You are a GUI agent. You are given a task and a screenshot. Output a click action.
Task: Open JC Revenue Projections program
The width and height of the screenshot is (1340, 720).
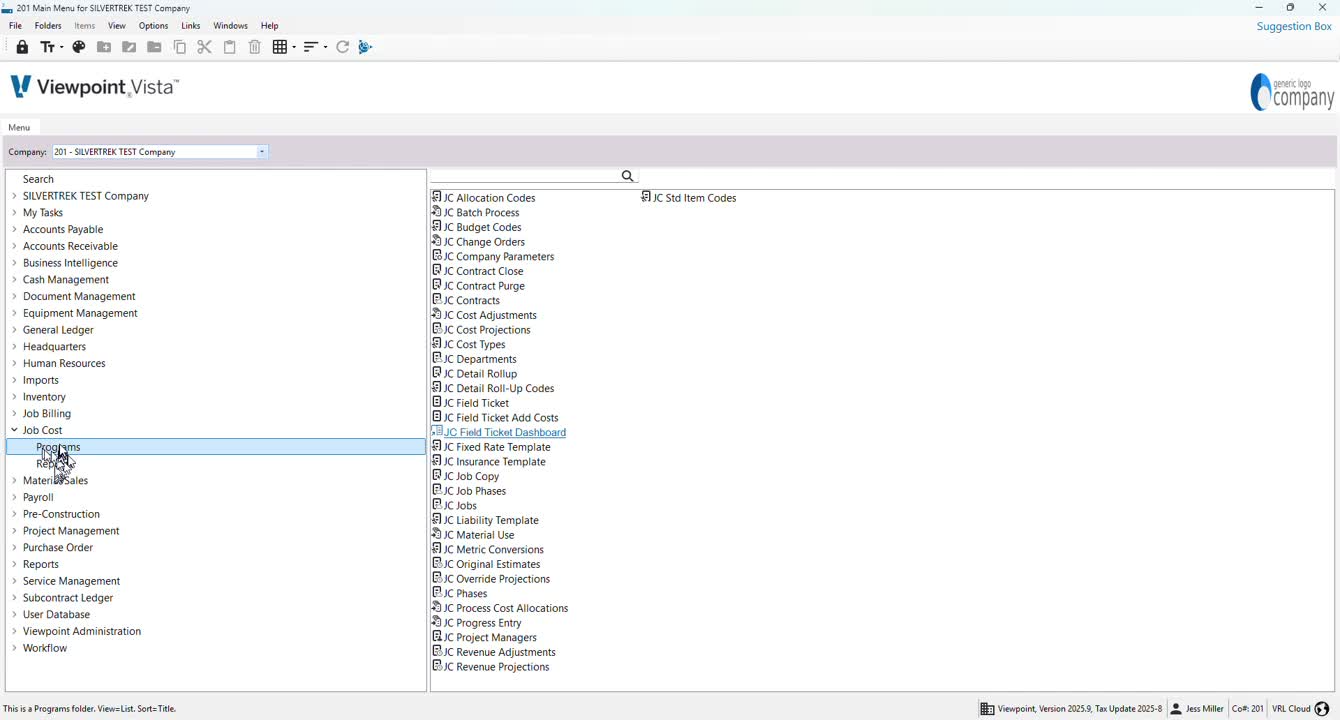497,667
